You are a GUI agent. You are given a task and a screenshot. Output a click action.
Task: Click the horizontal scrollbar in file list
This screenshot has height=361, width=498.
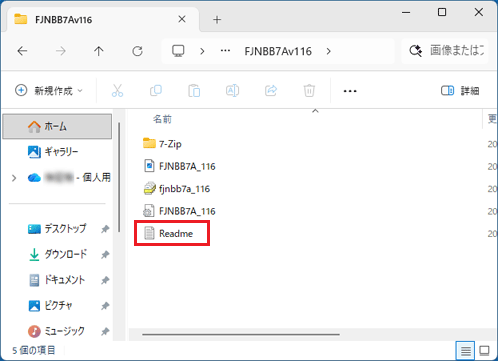[241, 334]
